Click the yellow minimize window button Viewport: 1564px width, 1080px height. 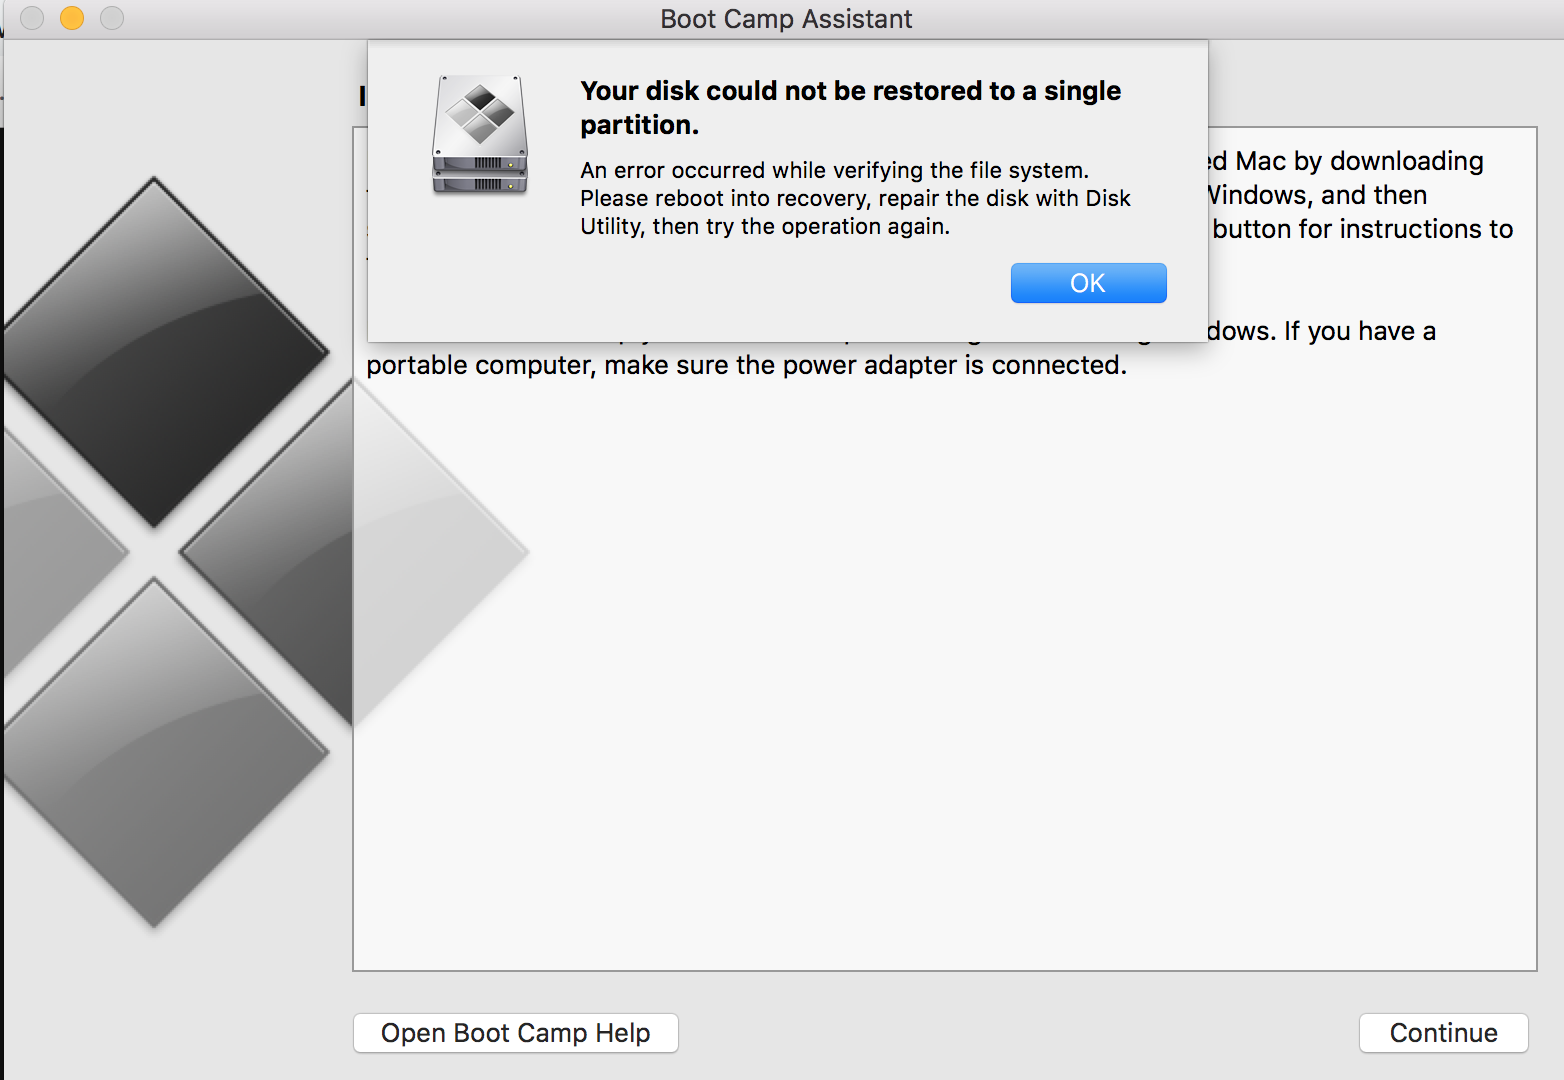[x=72, y=18]
